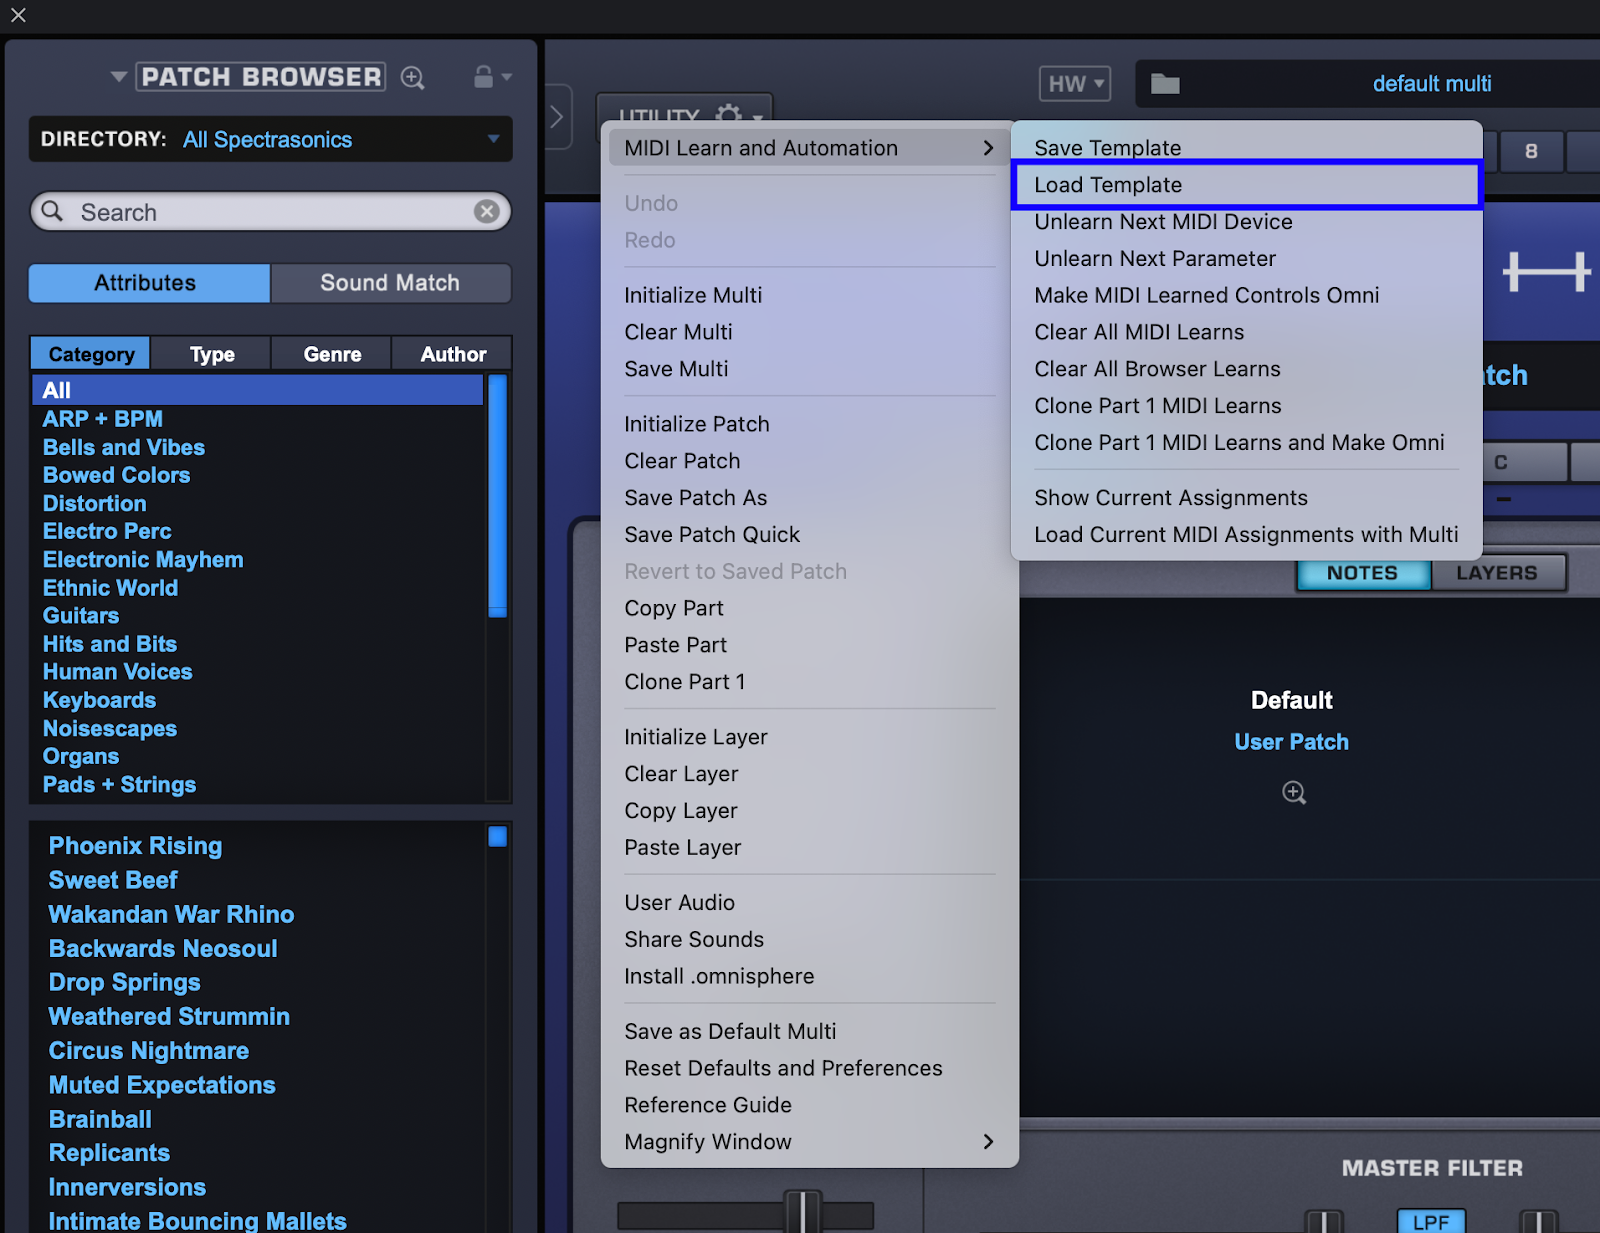Click the category list scrollbar

497,496
